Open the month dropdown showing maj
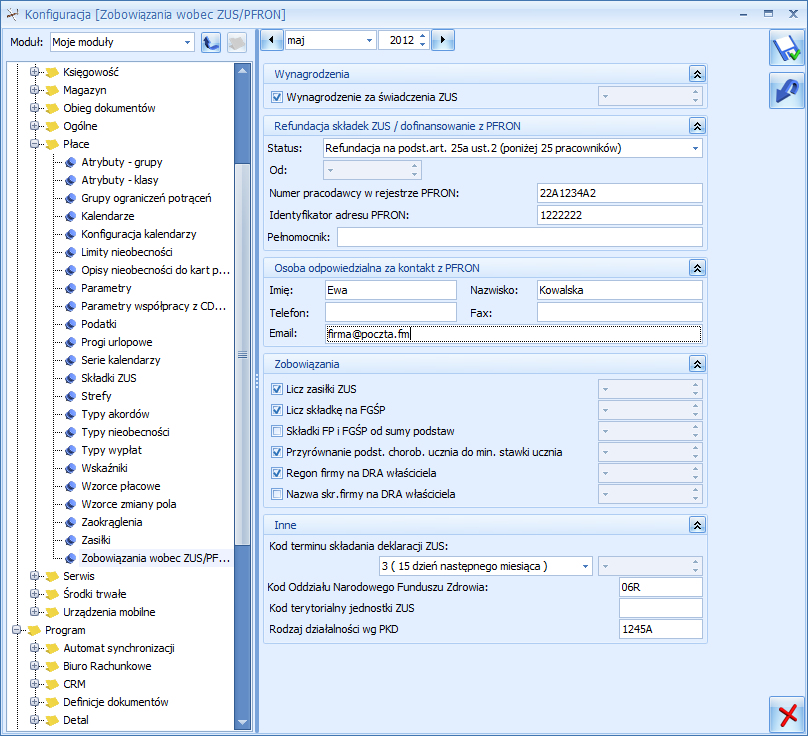 [369, 40]
